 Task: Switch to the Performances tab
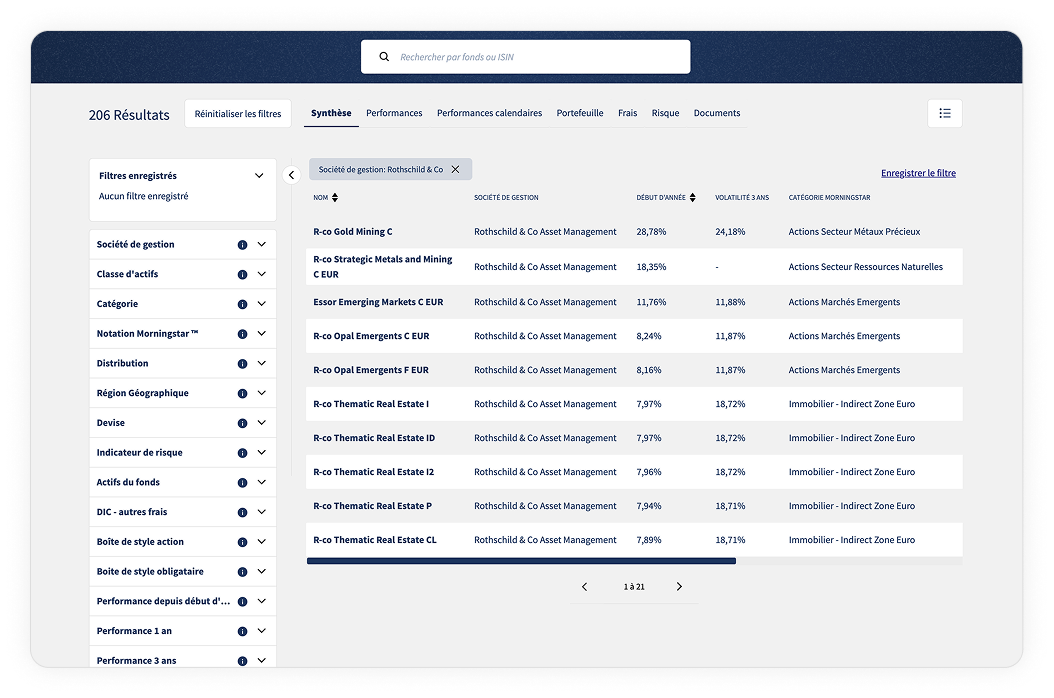click(x=394, y=113)
